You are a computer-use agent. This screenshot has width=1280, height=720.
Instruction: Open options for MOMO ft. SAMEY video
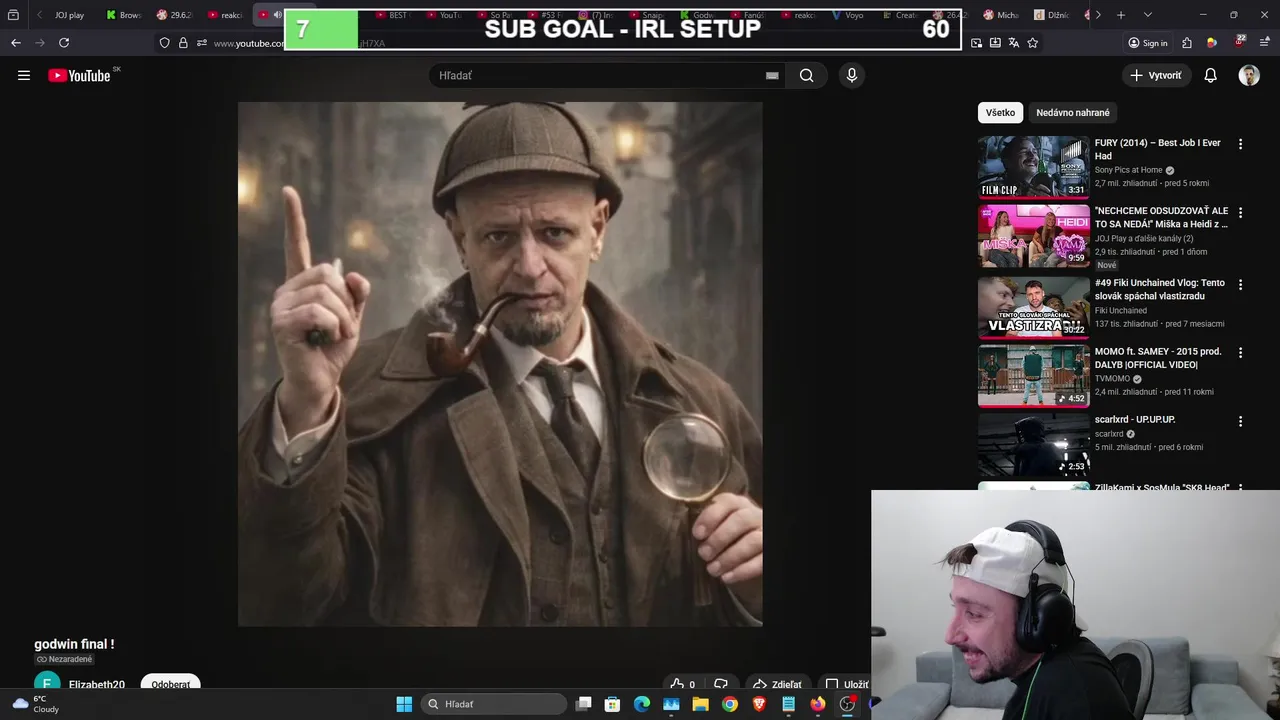tap(1240, 353)
